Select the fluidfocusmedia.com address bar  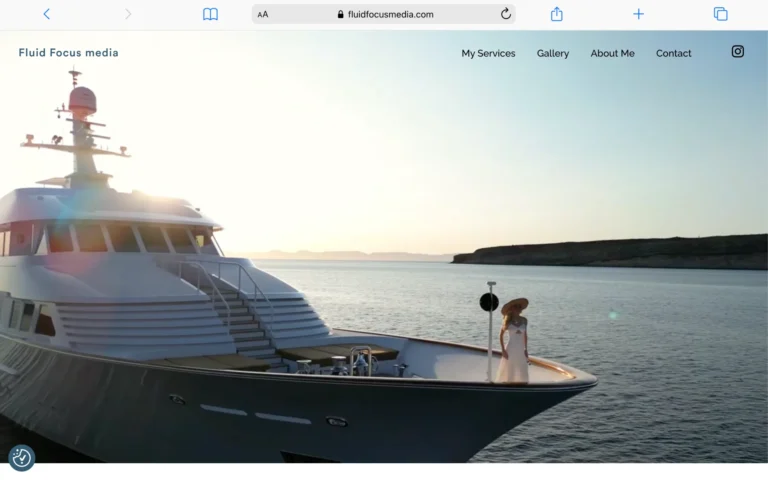[384, 14]
